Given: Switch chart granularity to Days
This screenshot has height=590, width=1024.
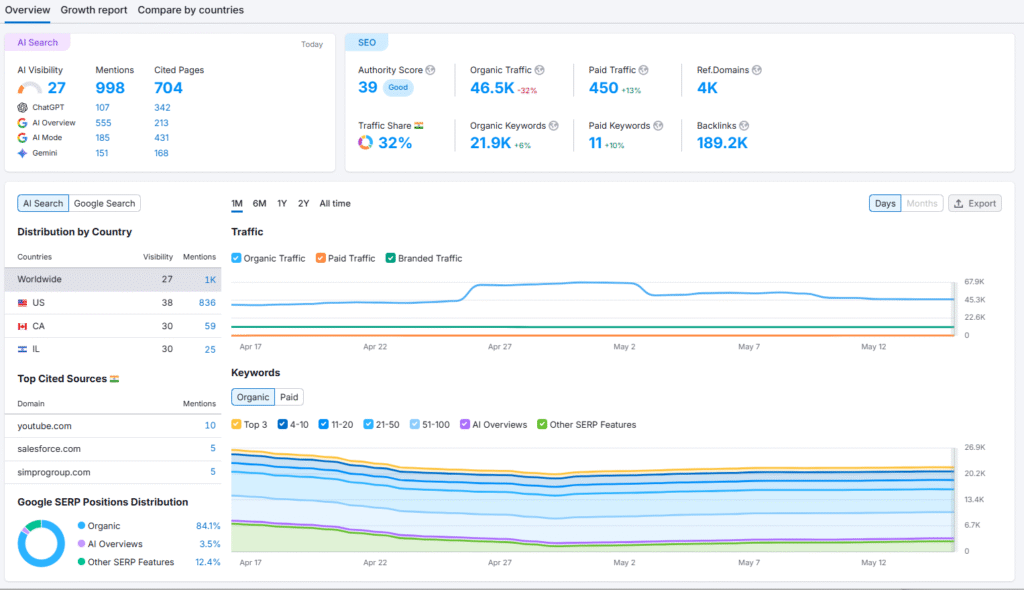Looking at the screenshot, I should click(885, 203).
